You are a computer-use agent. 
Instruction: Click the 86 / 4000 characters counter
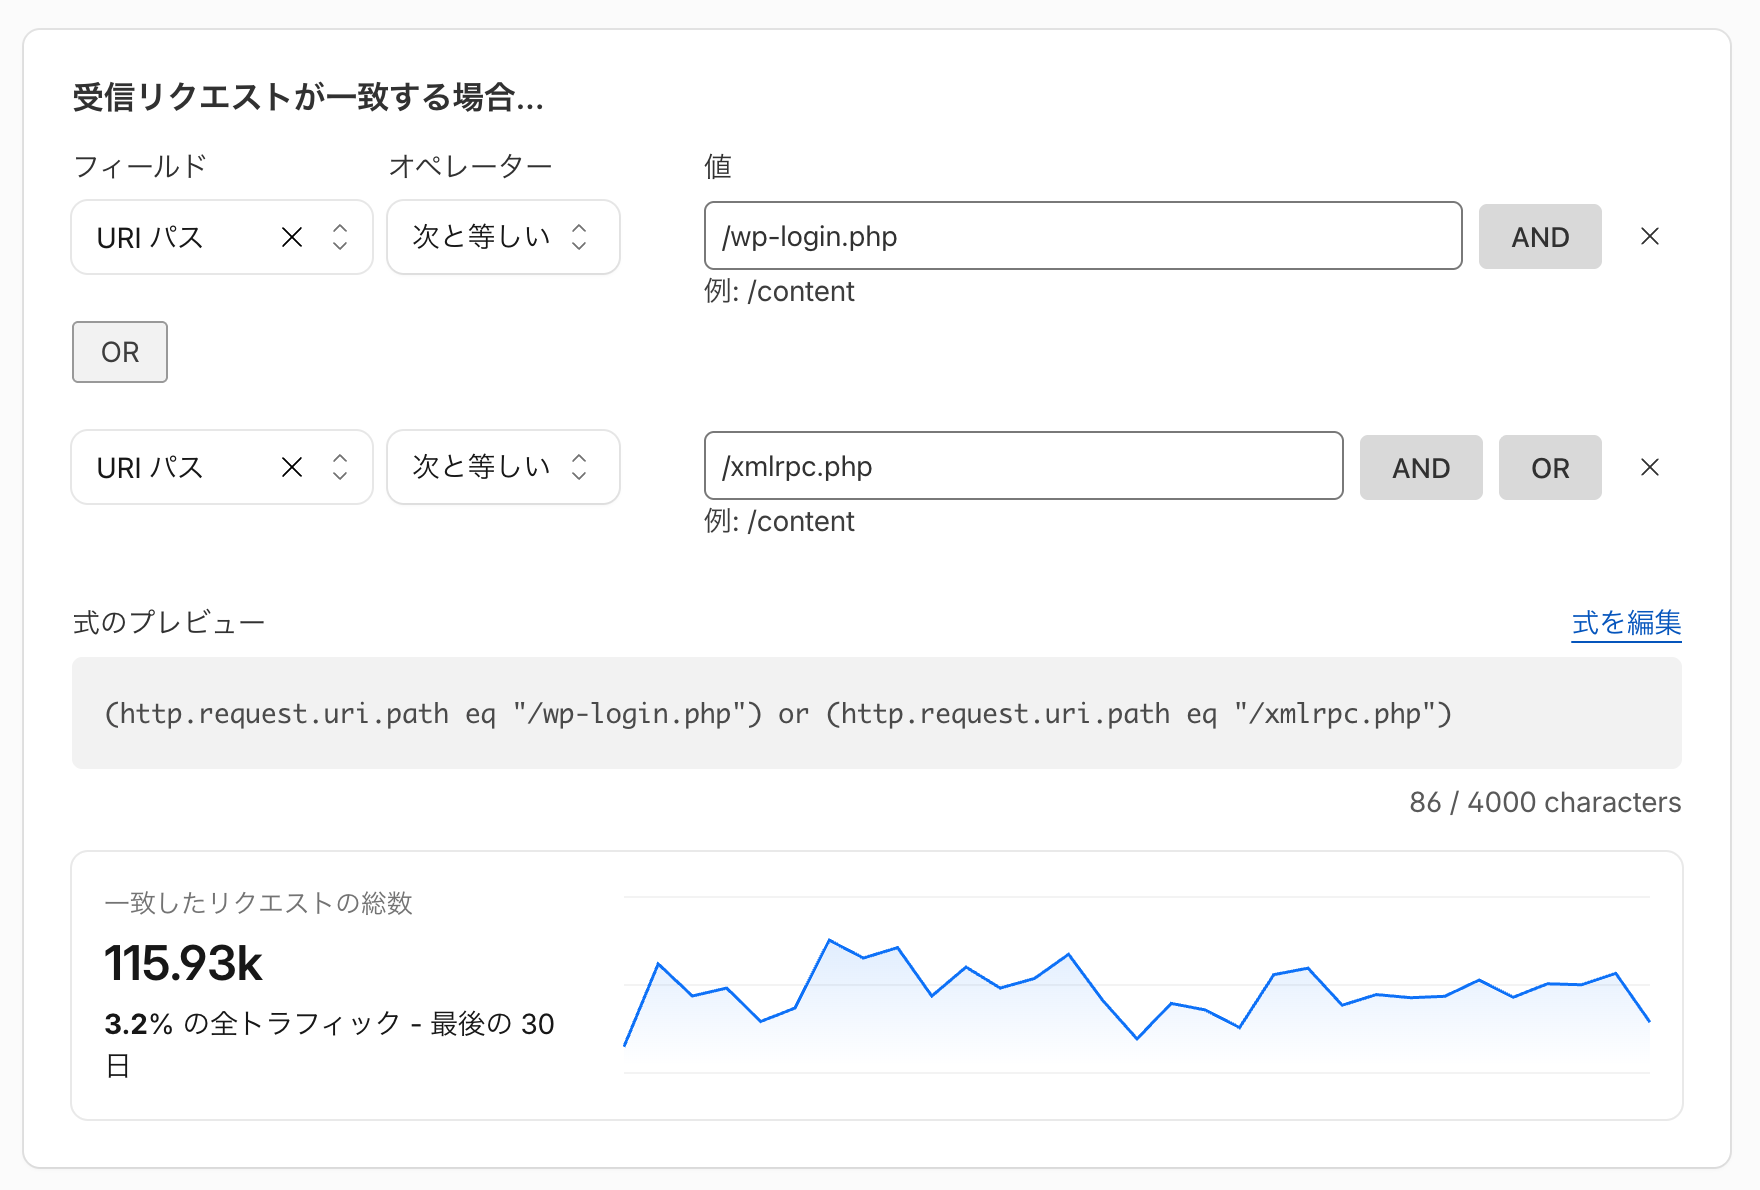(x=1545, y=802)
